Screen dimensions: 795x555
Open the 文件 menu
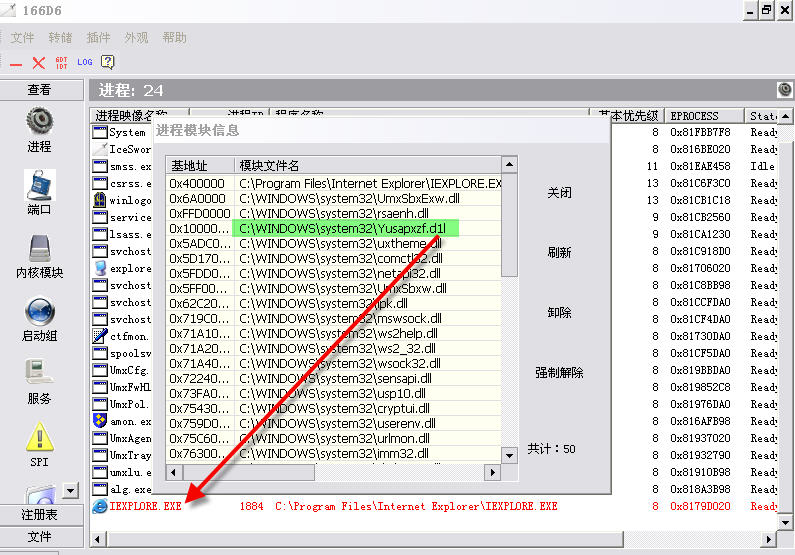[22, 38]
